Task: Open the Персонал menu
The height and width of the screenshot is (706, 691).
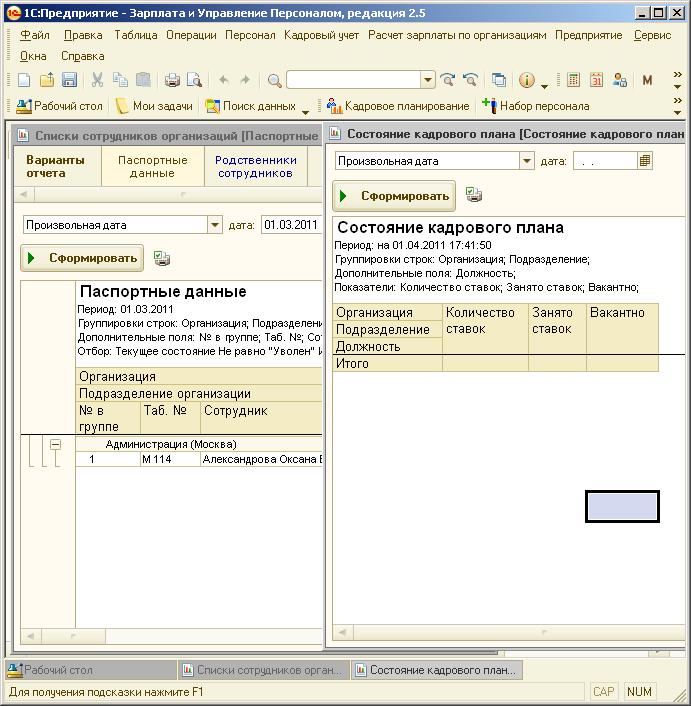Action: 250,35
